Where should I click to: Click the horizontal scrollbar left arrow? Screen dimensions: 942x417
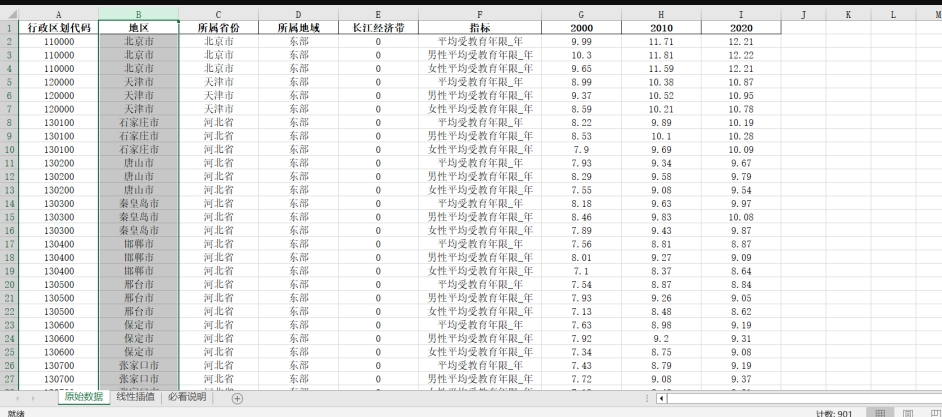(x=661, y=398)
